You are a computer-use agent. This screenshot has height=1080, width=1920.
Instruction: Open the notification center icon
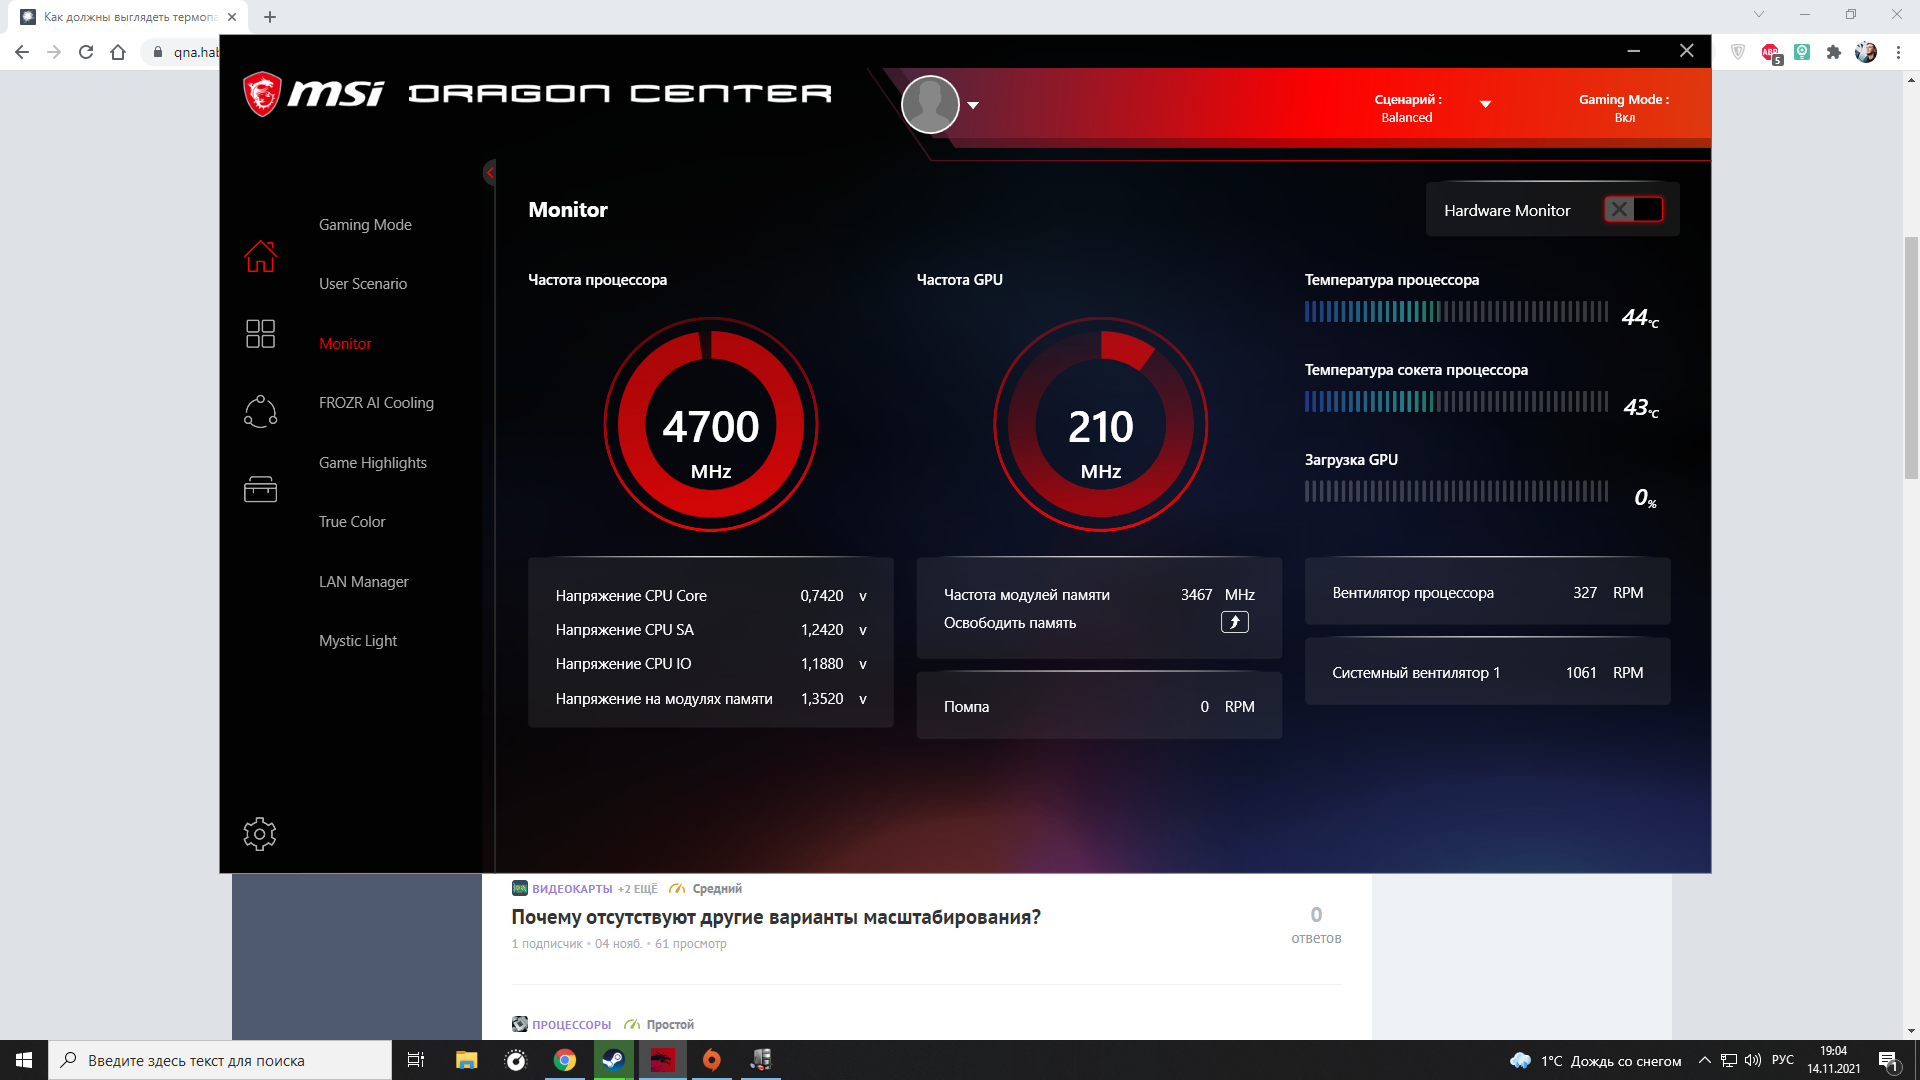tap(1888, 1061)
